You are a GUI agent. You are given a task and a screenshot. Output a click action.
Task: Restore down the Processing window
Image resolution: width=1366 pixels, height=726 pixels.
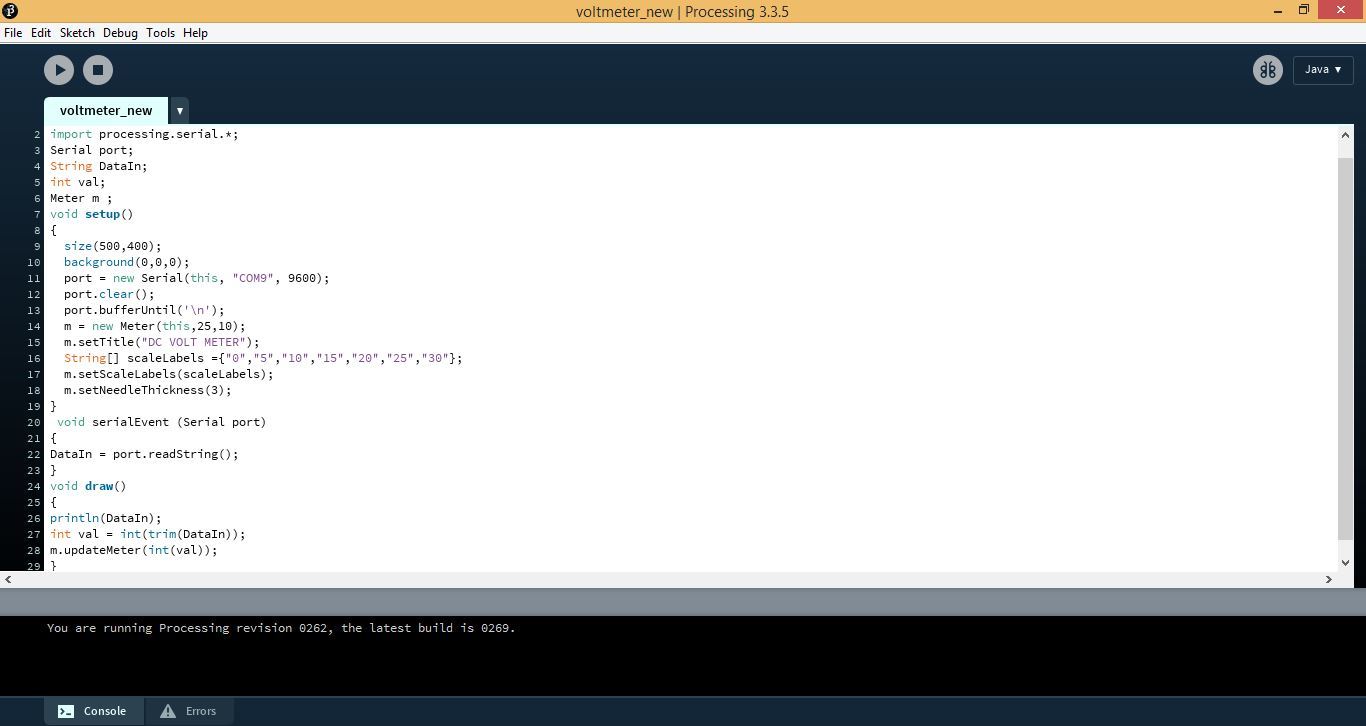1304,11
